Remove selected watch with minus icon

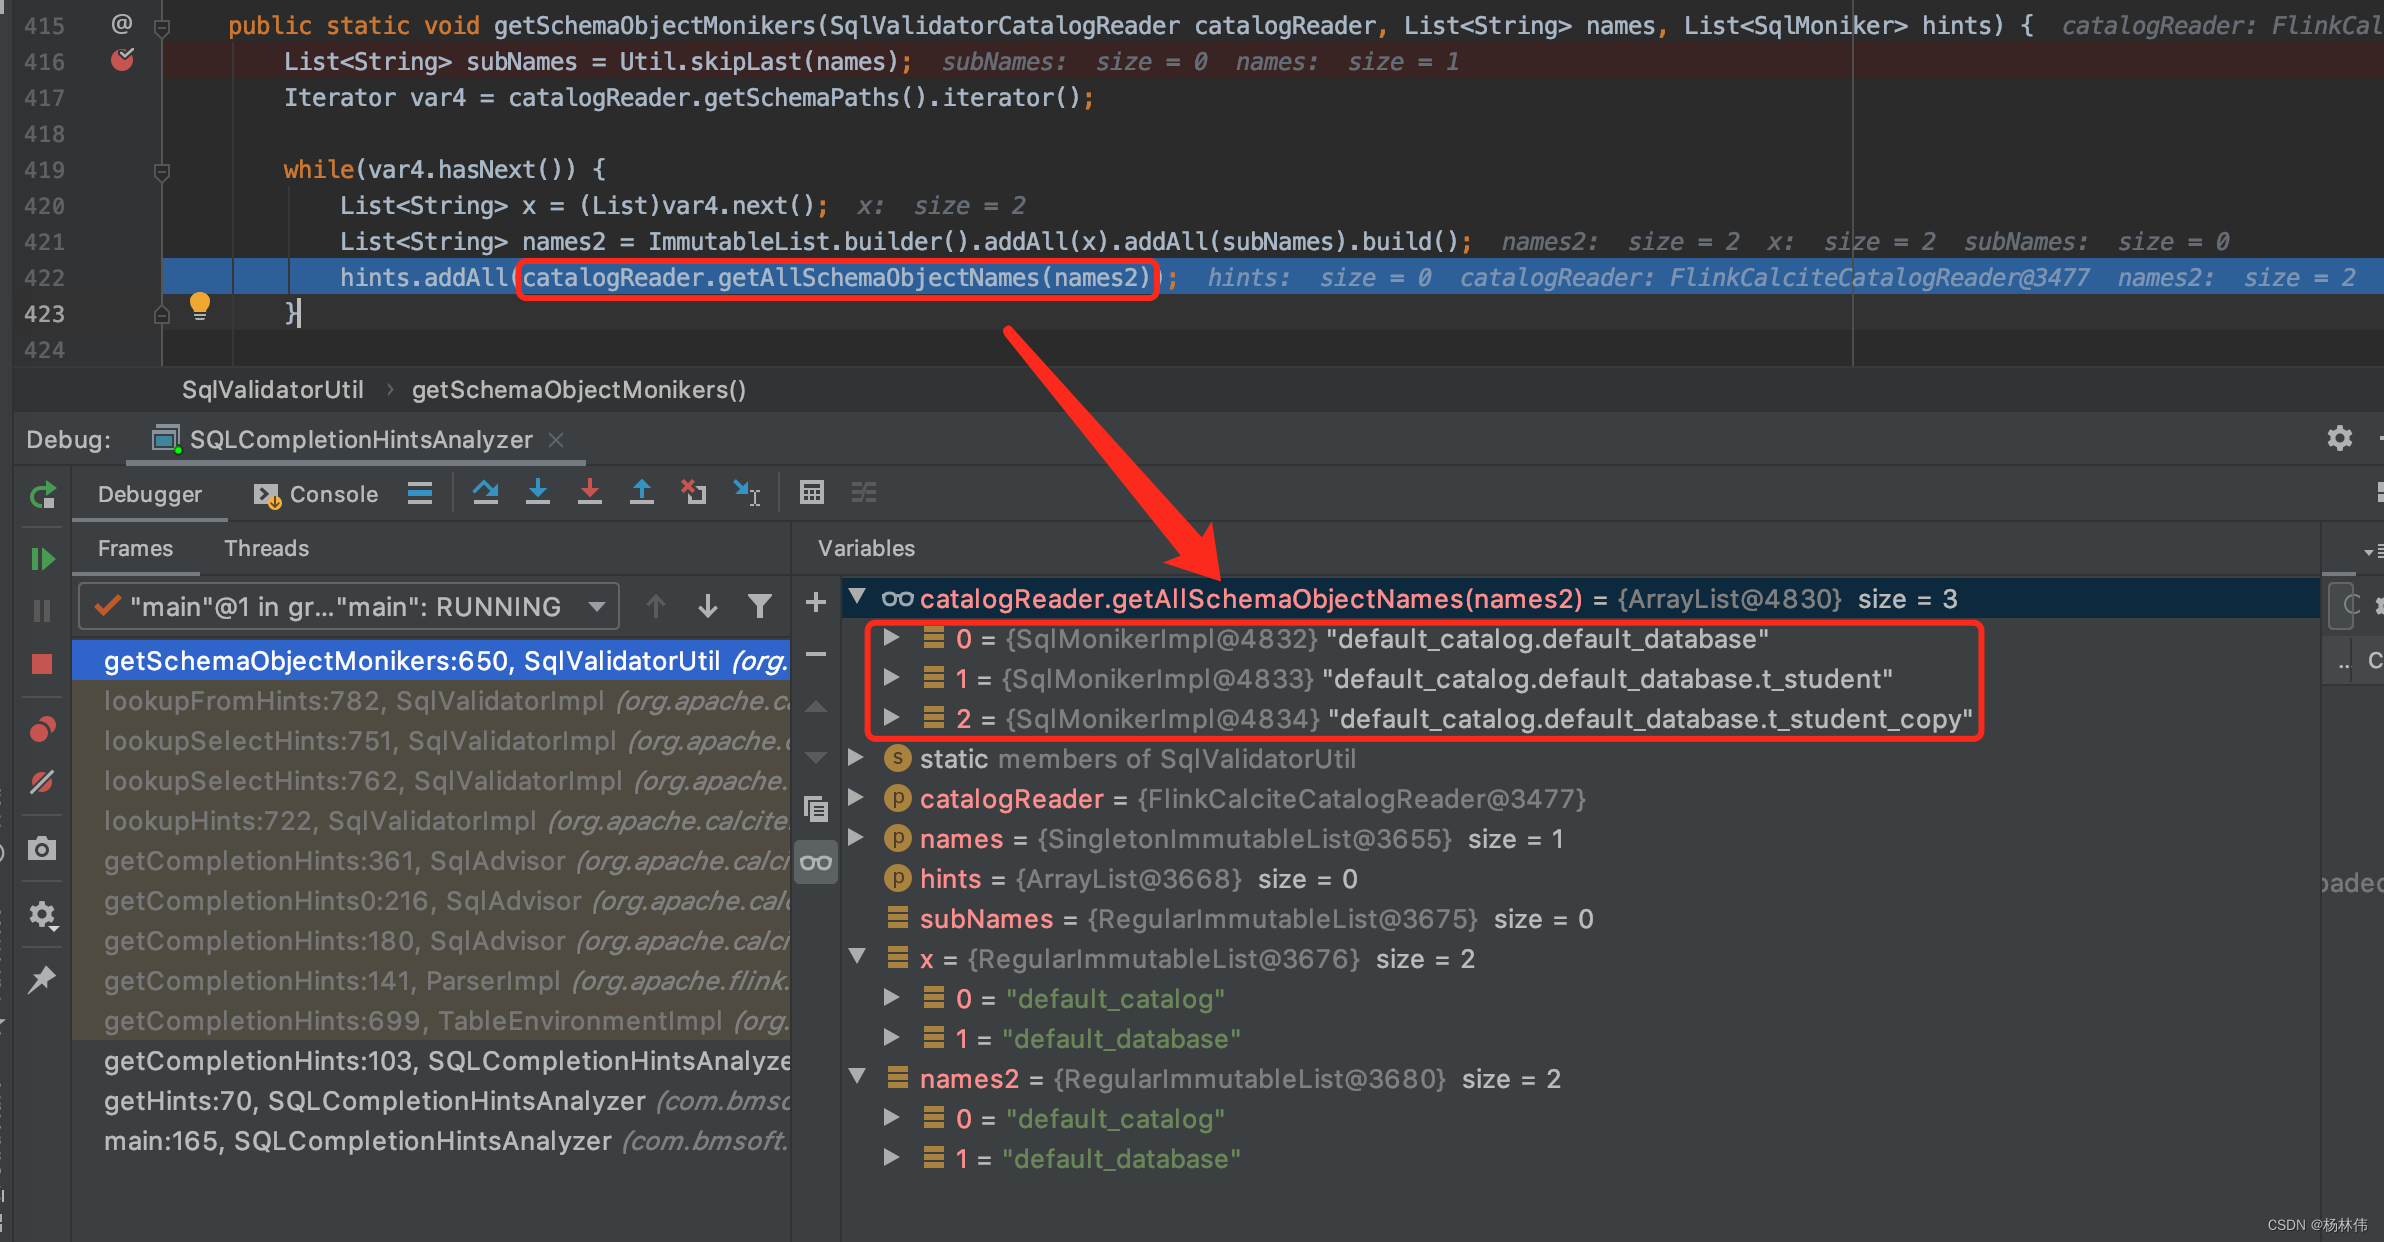[816, 654]
